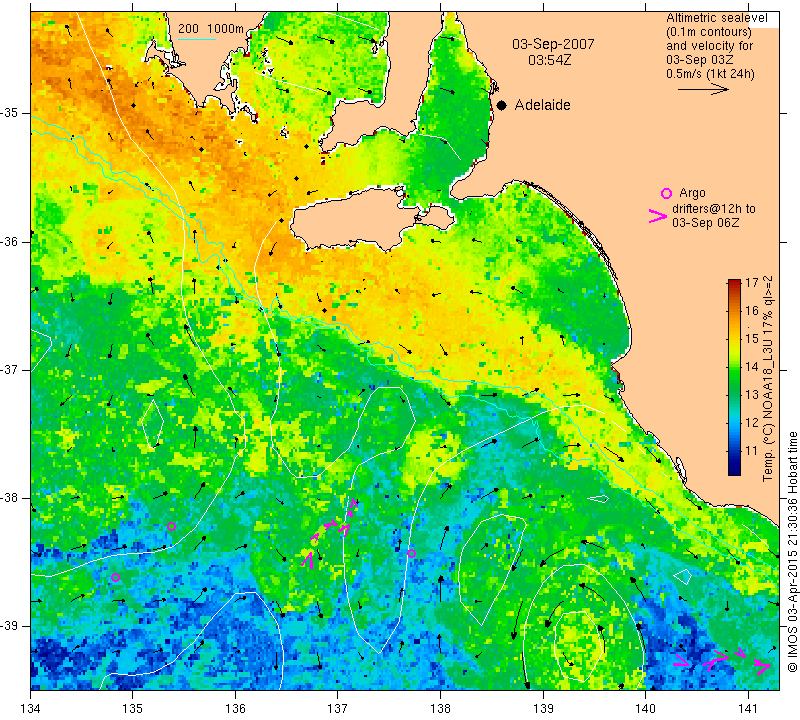Click the latitude axis label '-38'
This screenshot has width=800, height=720.
click(x=10, y=497)
